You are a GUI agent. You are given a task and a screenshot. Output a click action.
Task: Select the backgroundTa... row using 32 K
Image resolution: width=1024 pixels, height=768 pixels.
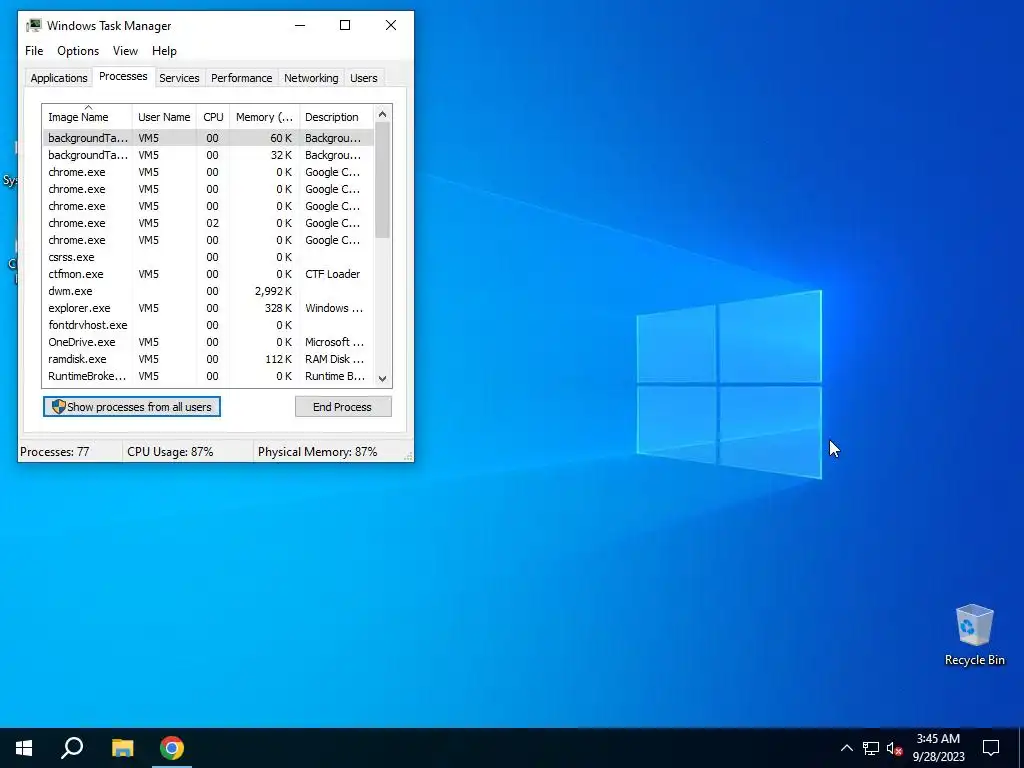(x=208, y=155)
